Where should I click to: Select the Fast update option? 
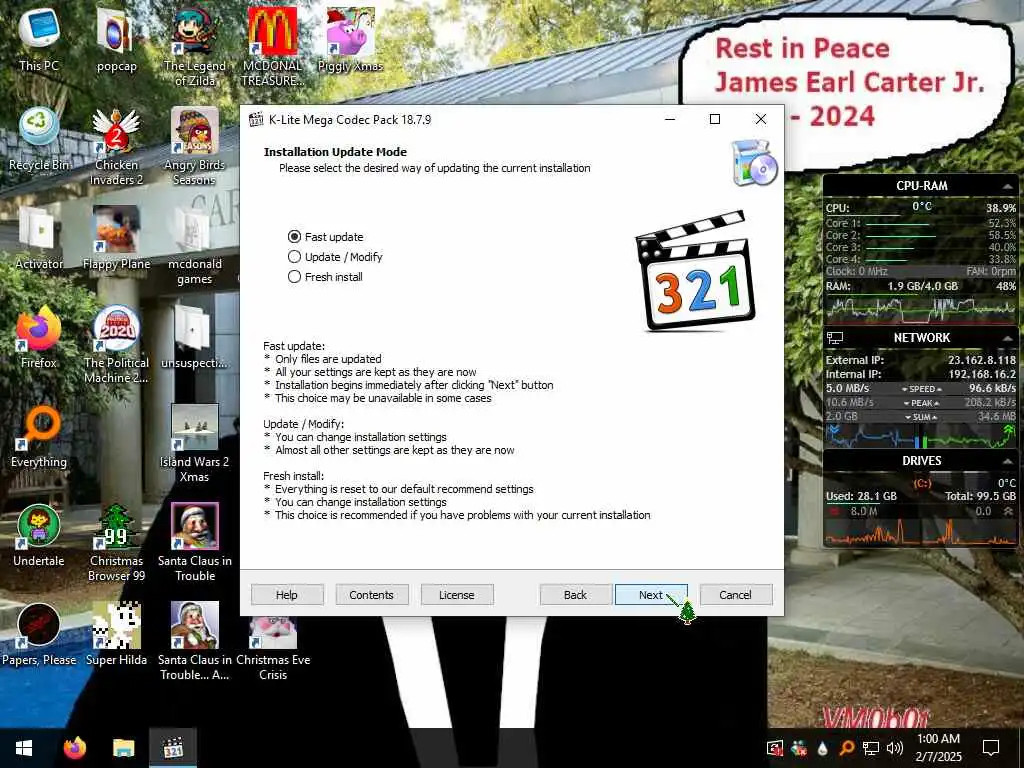(325, 237)
